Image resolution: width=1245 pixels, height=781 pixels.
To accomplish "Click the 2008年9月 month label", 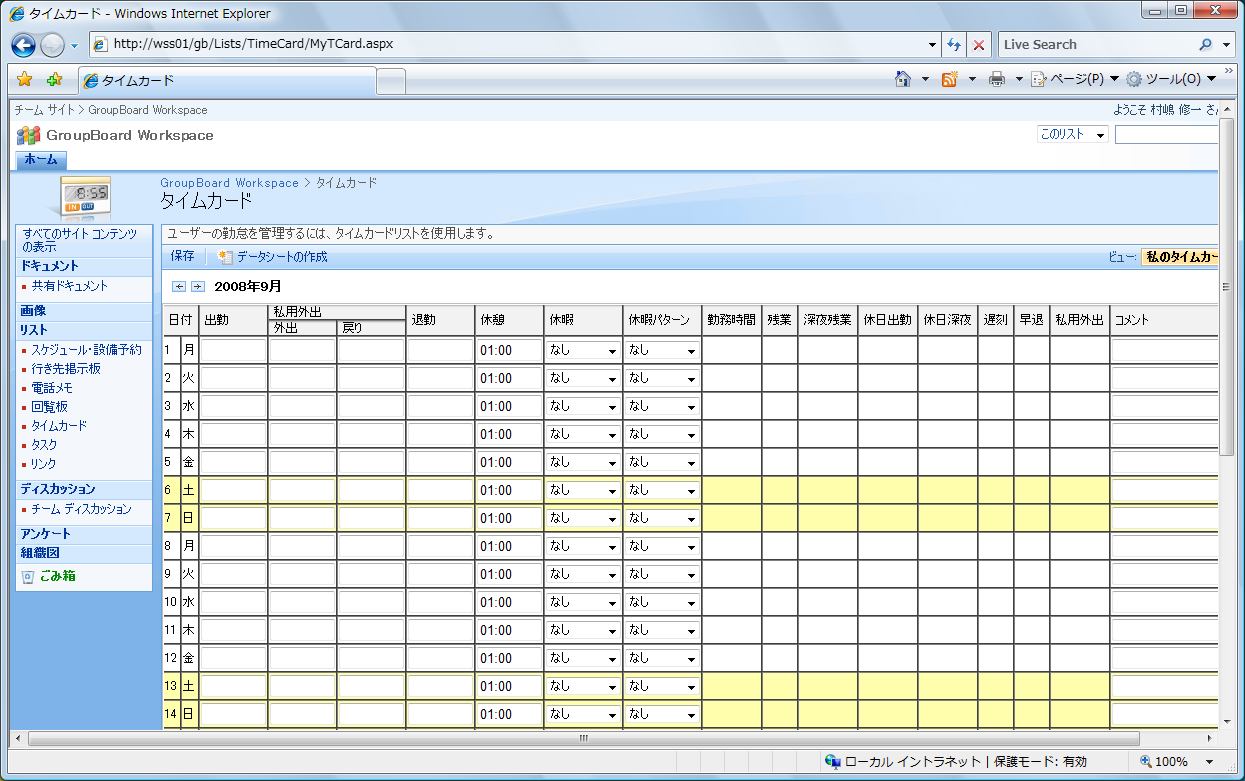I will click(248, 287).
